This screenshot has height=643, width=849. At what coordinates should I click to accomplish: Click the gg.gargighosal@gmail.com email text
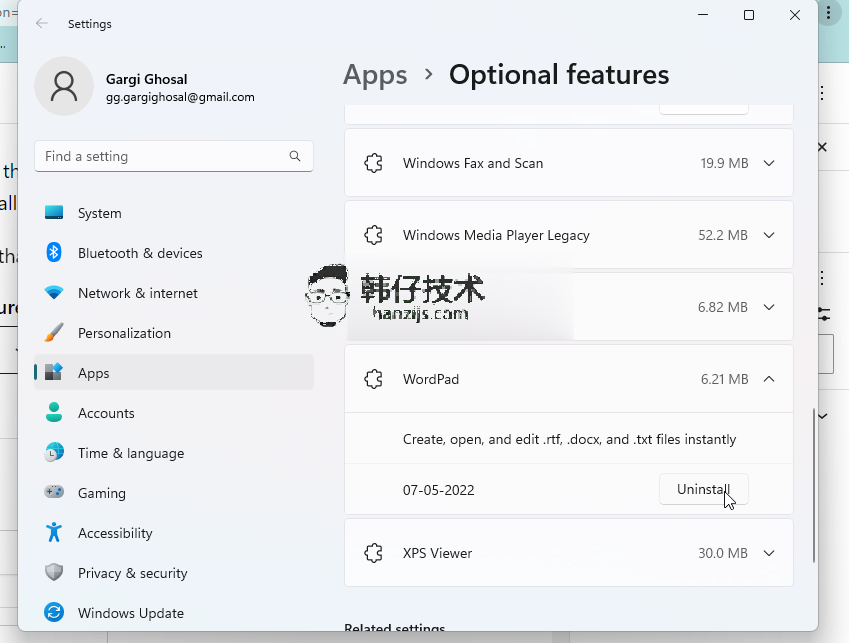pos(180,97)
